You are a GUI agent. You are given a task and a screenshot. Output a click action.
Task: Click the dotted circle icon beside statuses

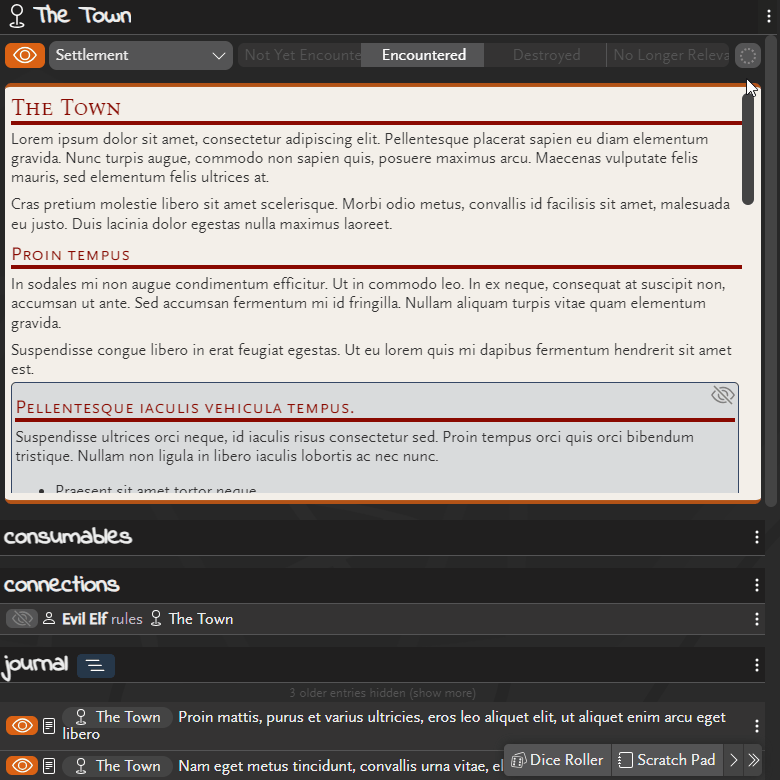(747, 56)
